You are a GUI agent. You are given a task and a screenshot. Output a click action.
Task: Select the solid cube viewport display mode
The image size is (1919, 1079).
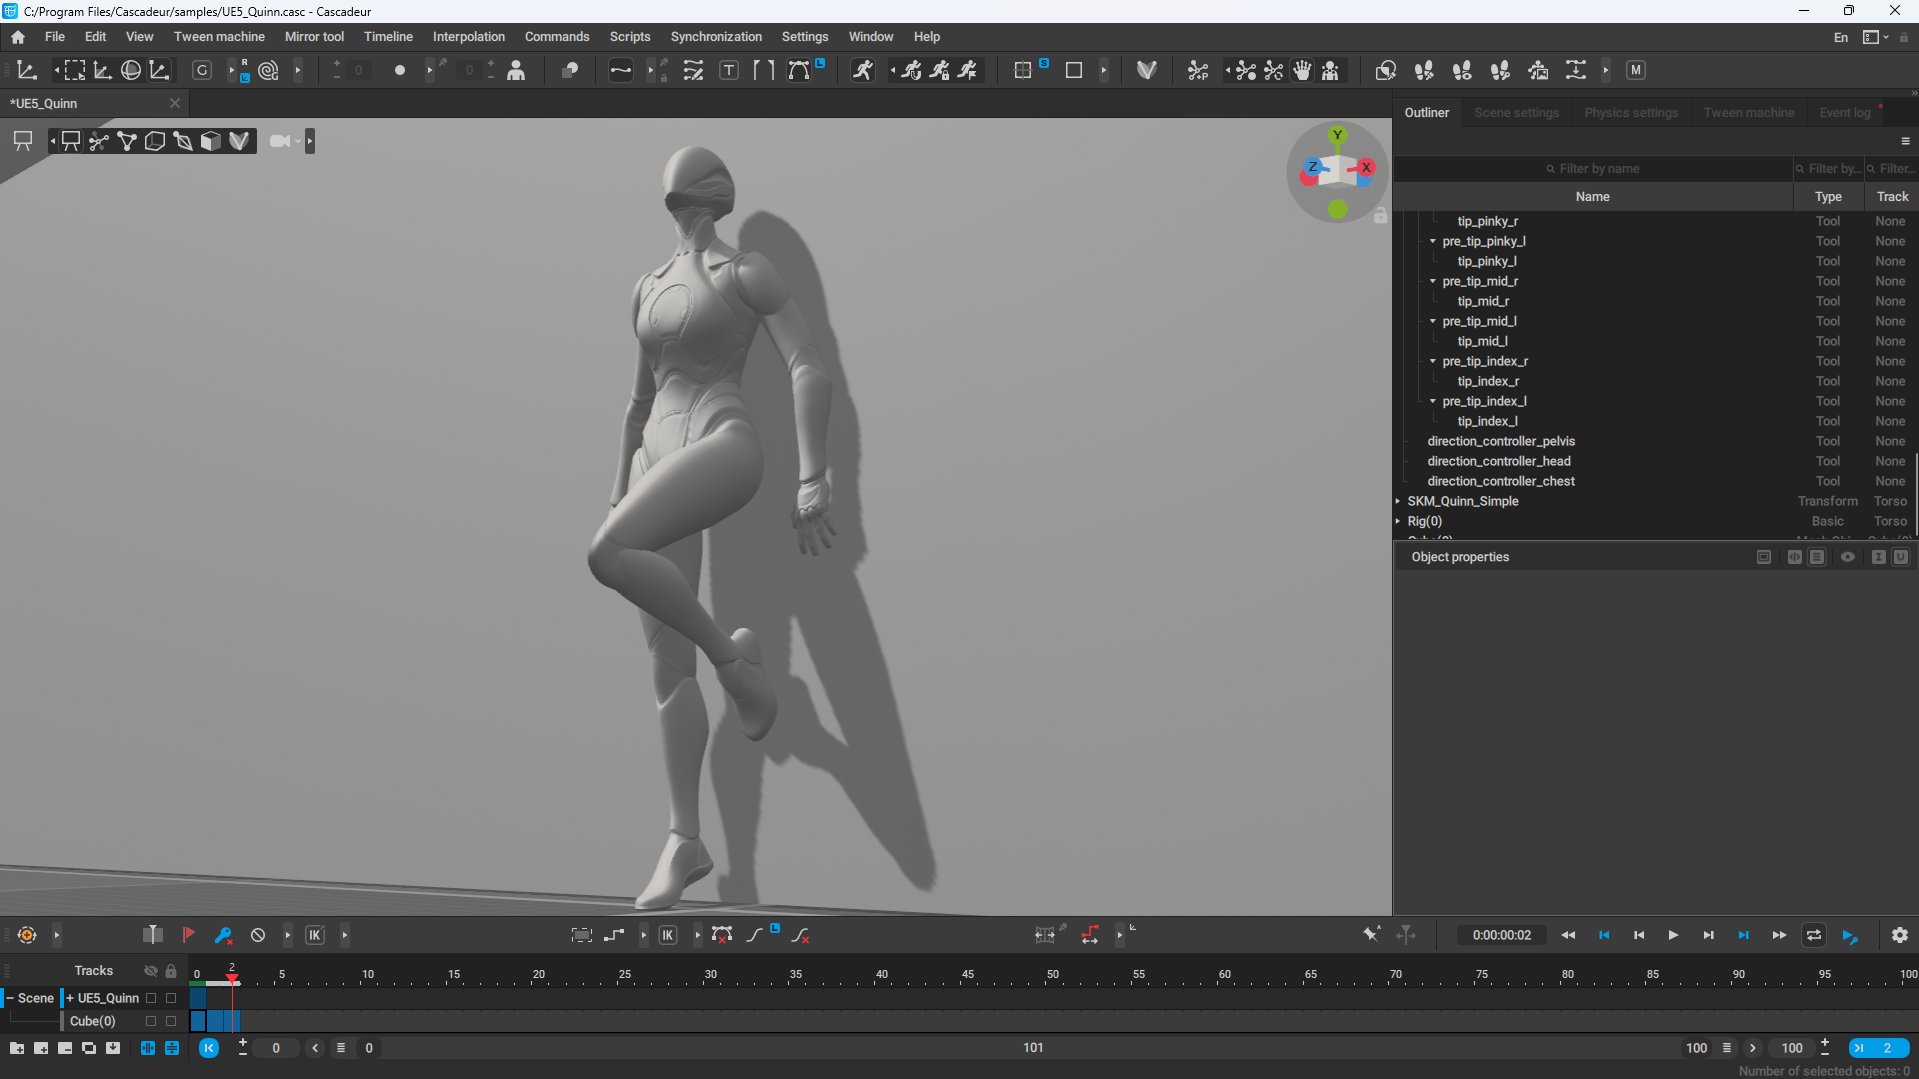point(210,141)
